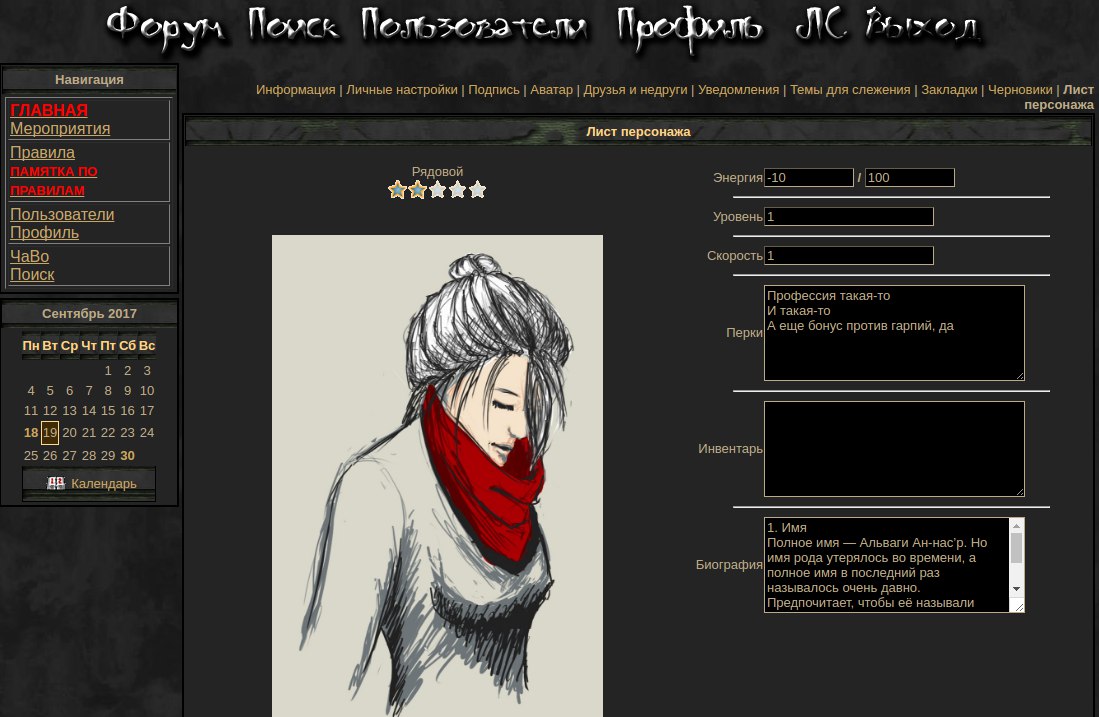1099x717 pixels.
Task: Click day 25 in the calendar
Action: (31, 456)
